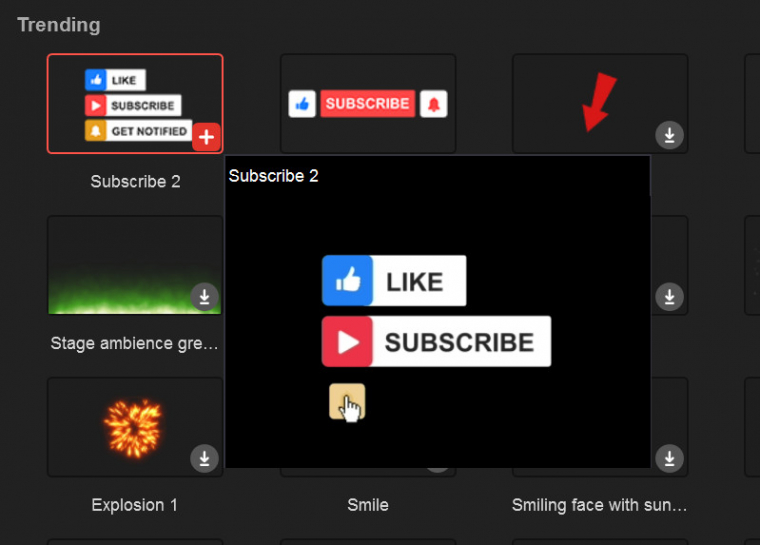This screenshot has width=760, height=545.
Task: Click the Trending section heading
Action: click(59, 25)
